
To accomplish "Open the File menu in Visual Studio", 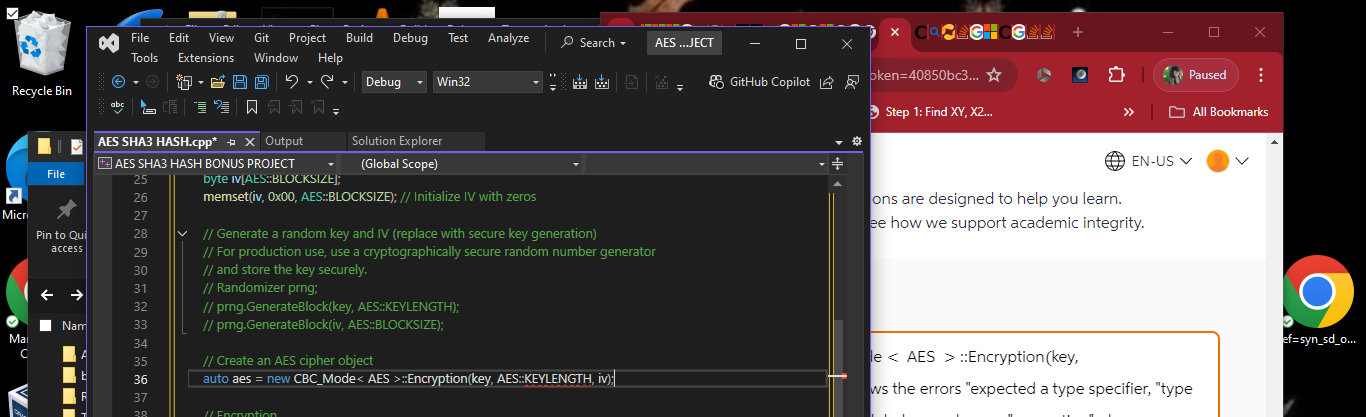I will point(140,38).
